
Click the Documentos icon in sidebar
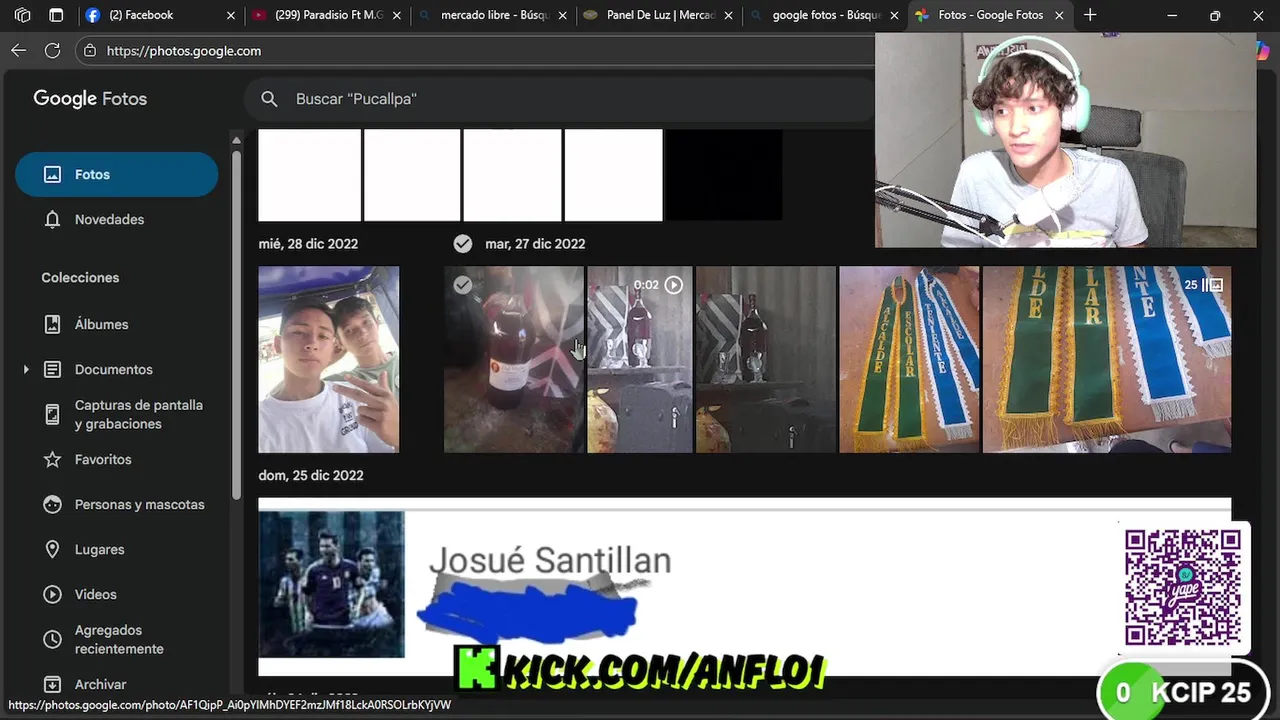click(x=53, y=370)
